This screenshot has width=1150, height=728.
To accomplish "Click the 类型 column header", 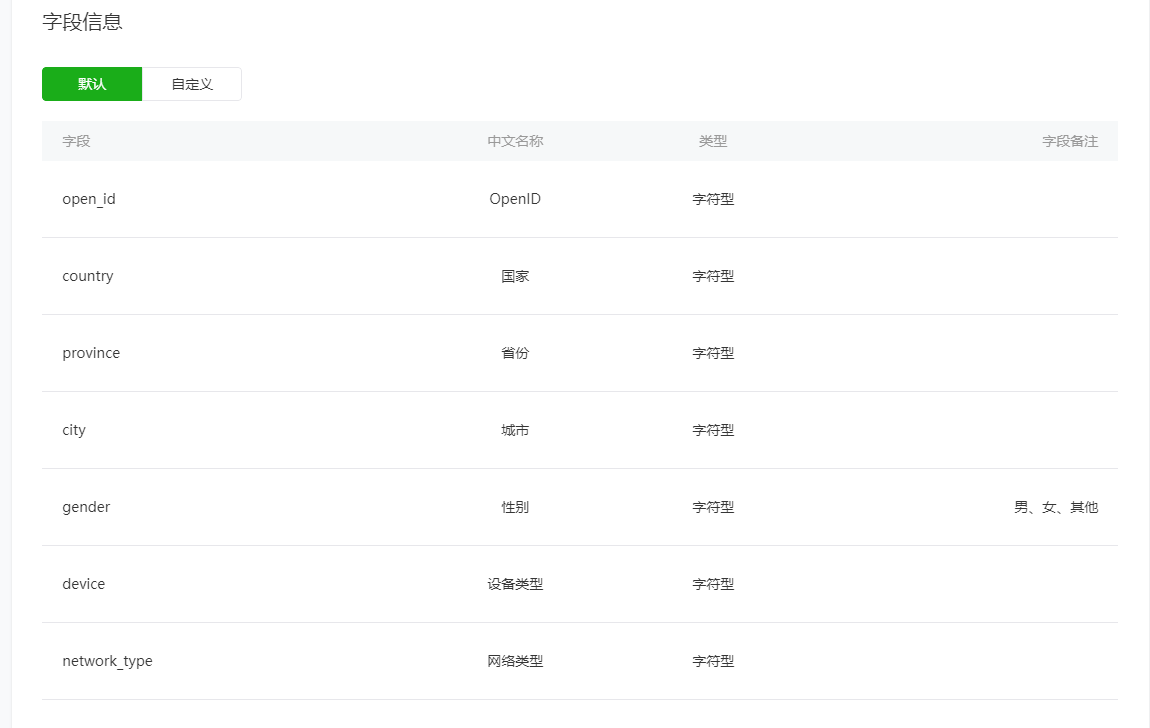I will [x=713, y=141].
